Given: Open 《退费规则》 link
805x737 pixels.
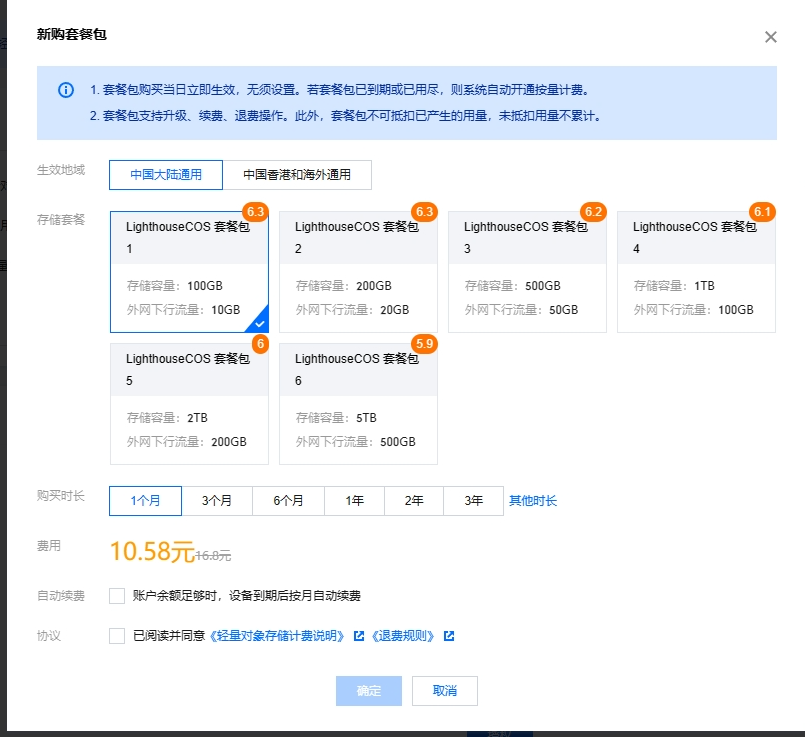Looking at the screenshot, I should click(x=403, y=636).
